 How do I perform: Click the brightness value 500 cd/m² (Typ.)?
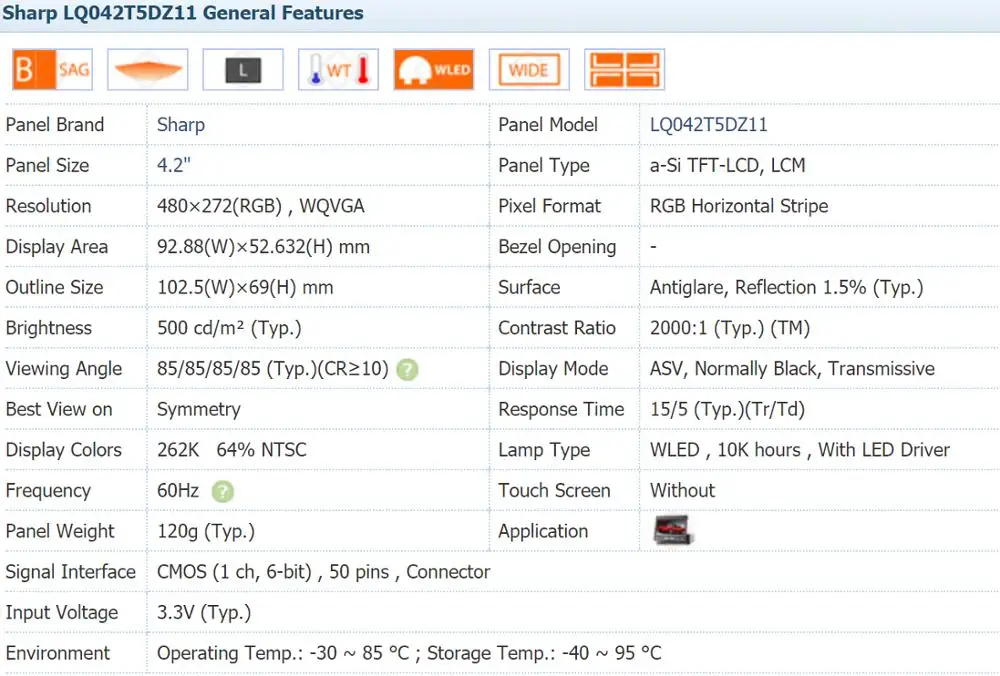click(x=230, y=328)
